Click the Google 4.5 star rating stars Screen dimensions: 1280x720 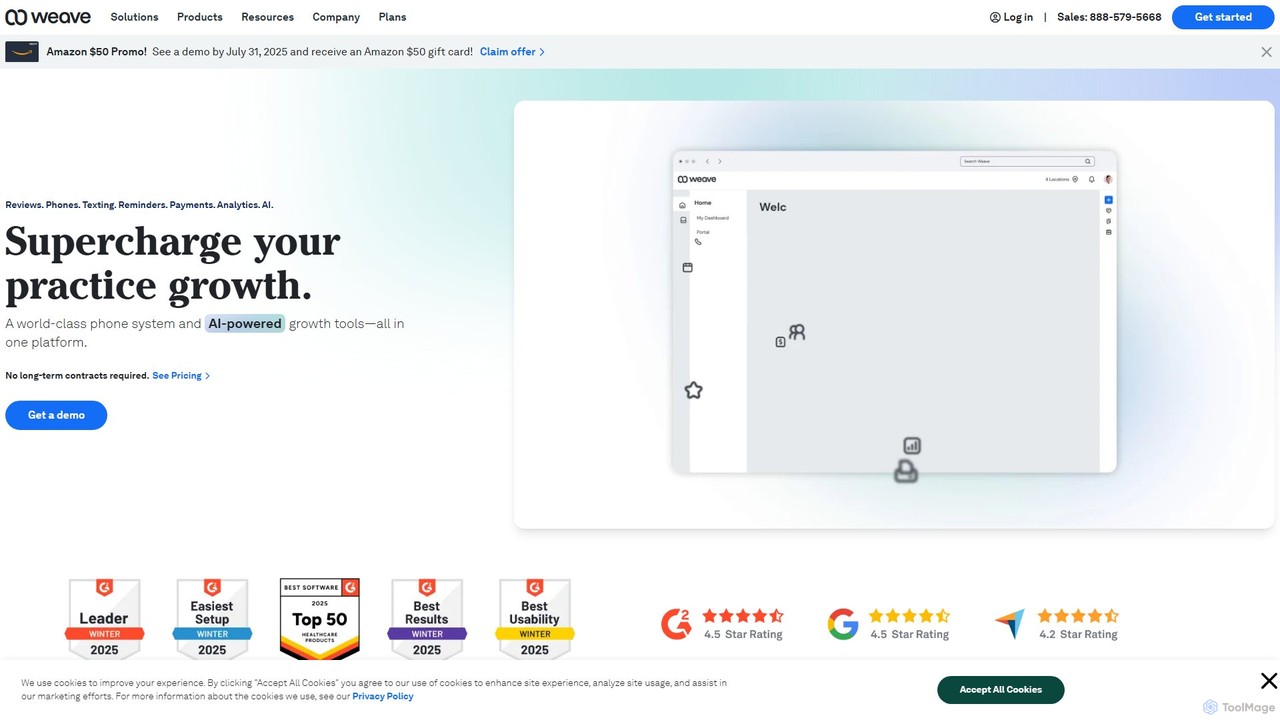(909, 616)
